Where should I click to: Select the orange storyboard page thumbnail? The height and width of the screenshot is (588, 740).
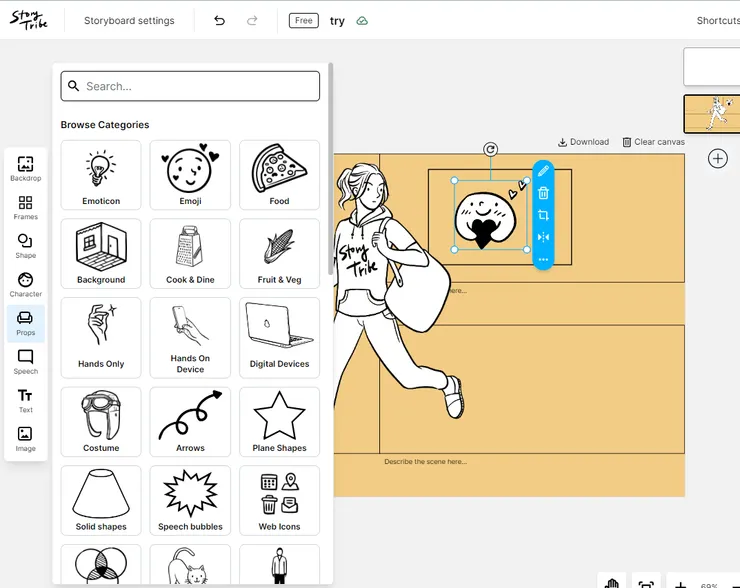point(712,114)
